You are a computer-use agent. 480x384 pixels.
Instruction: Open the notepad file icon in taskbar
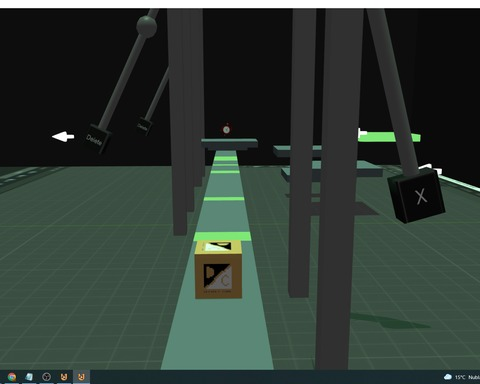29,377
